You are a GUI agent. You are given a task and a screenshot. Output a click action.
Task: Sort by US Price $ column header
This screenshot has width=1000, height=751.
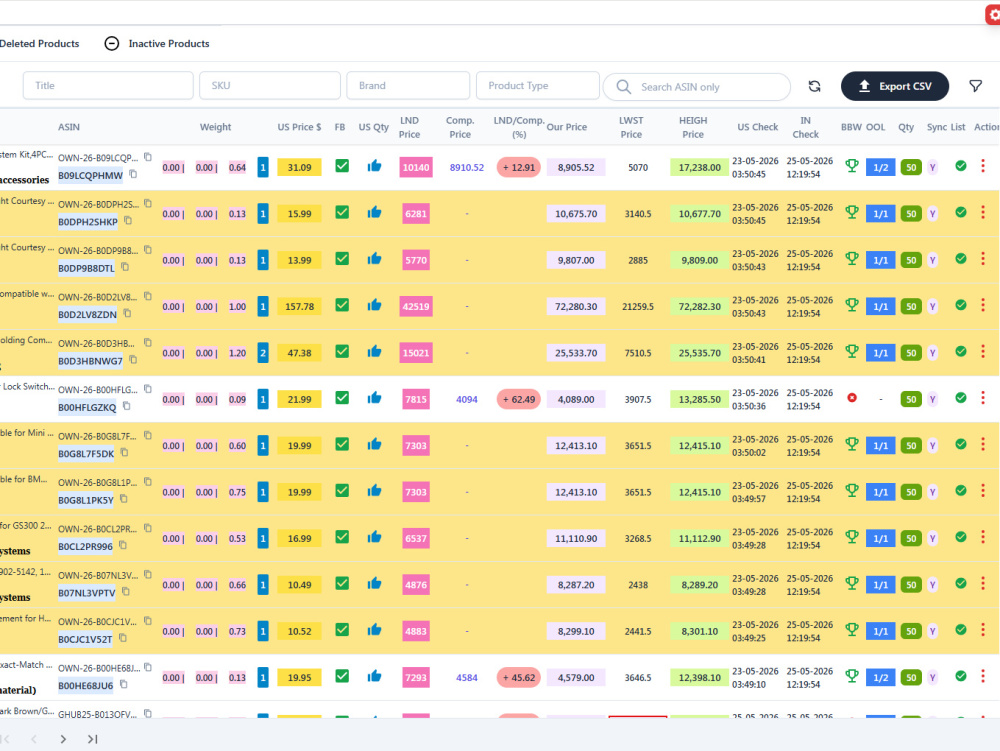click(x=299, y=127)
